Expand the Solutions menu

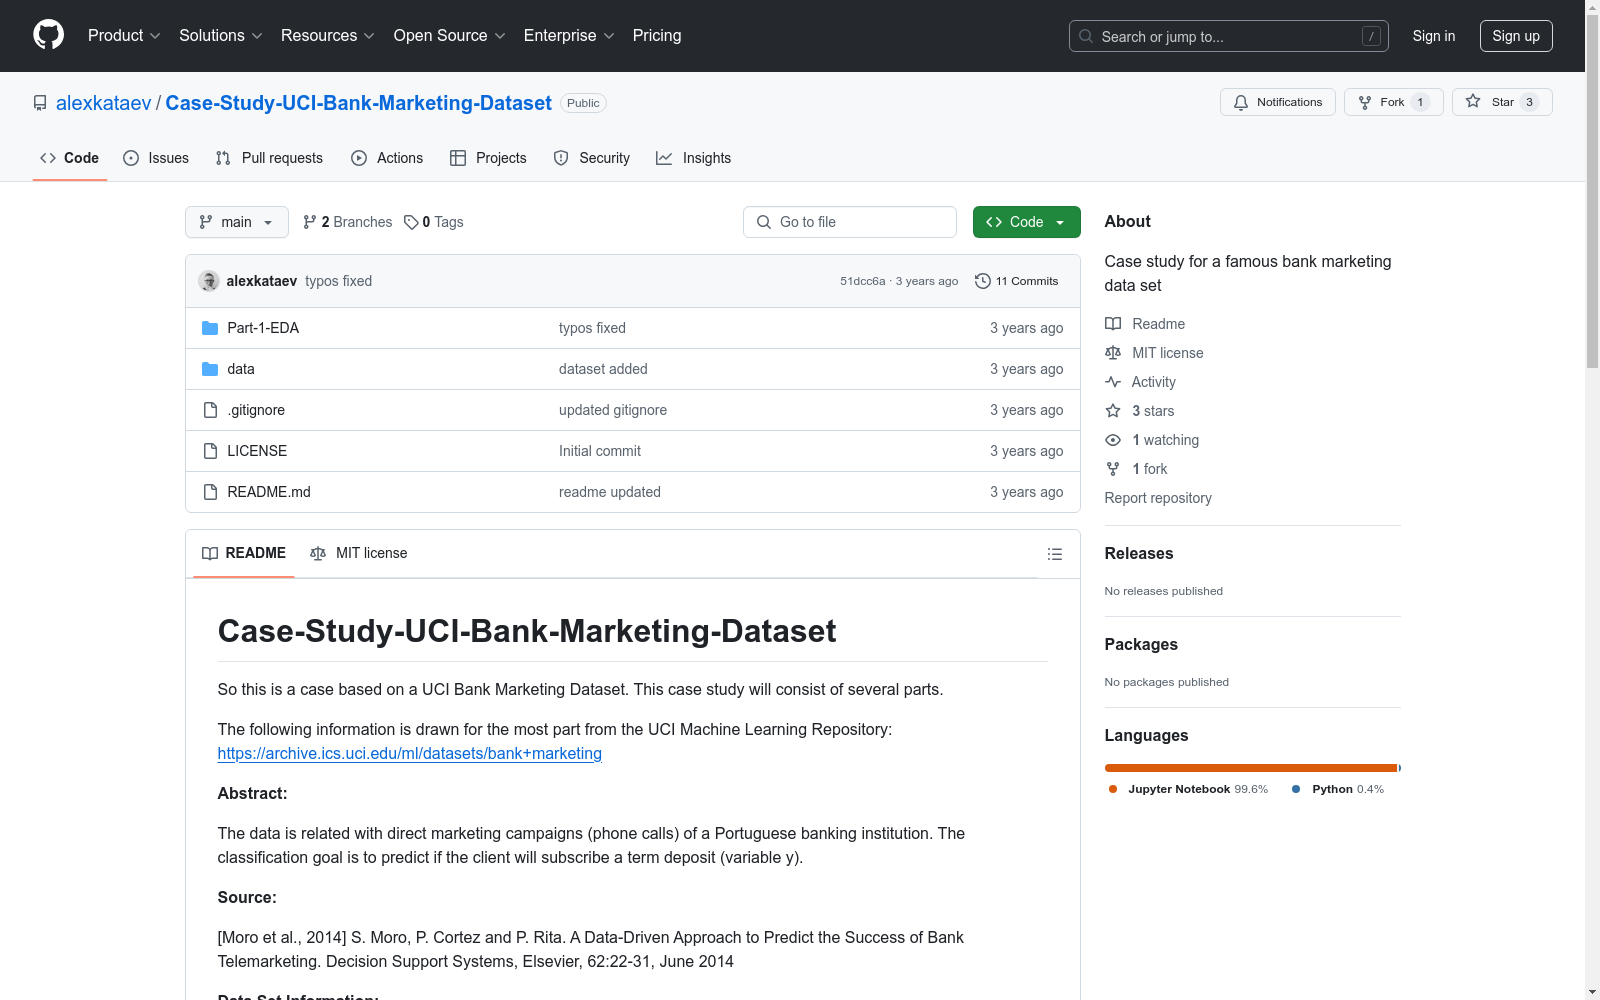pos(221,35)
